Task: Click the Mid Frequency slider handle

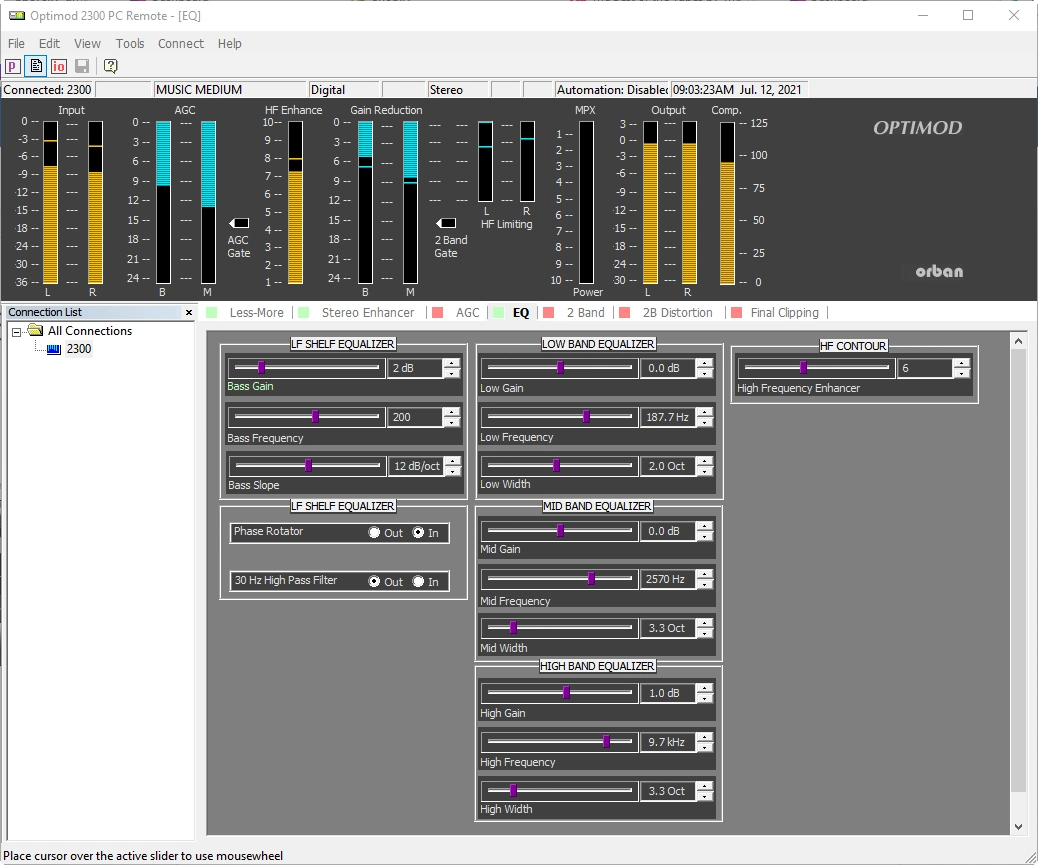Action: click(x=591, y=578)
